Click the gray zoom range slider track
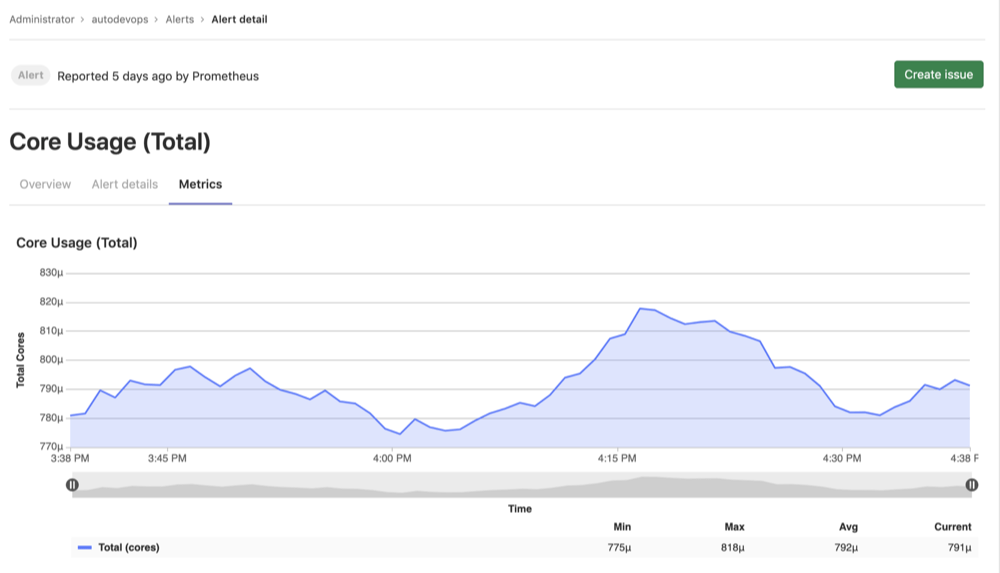The width and height of the screenshot is (1000, 573). (x=520, y=485)
